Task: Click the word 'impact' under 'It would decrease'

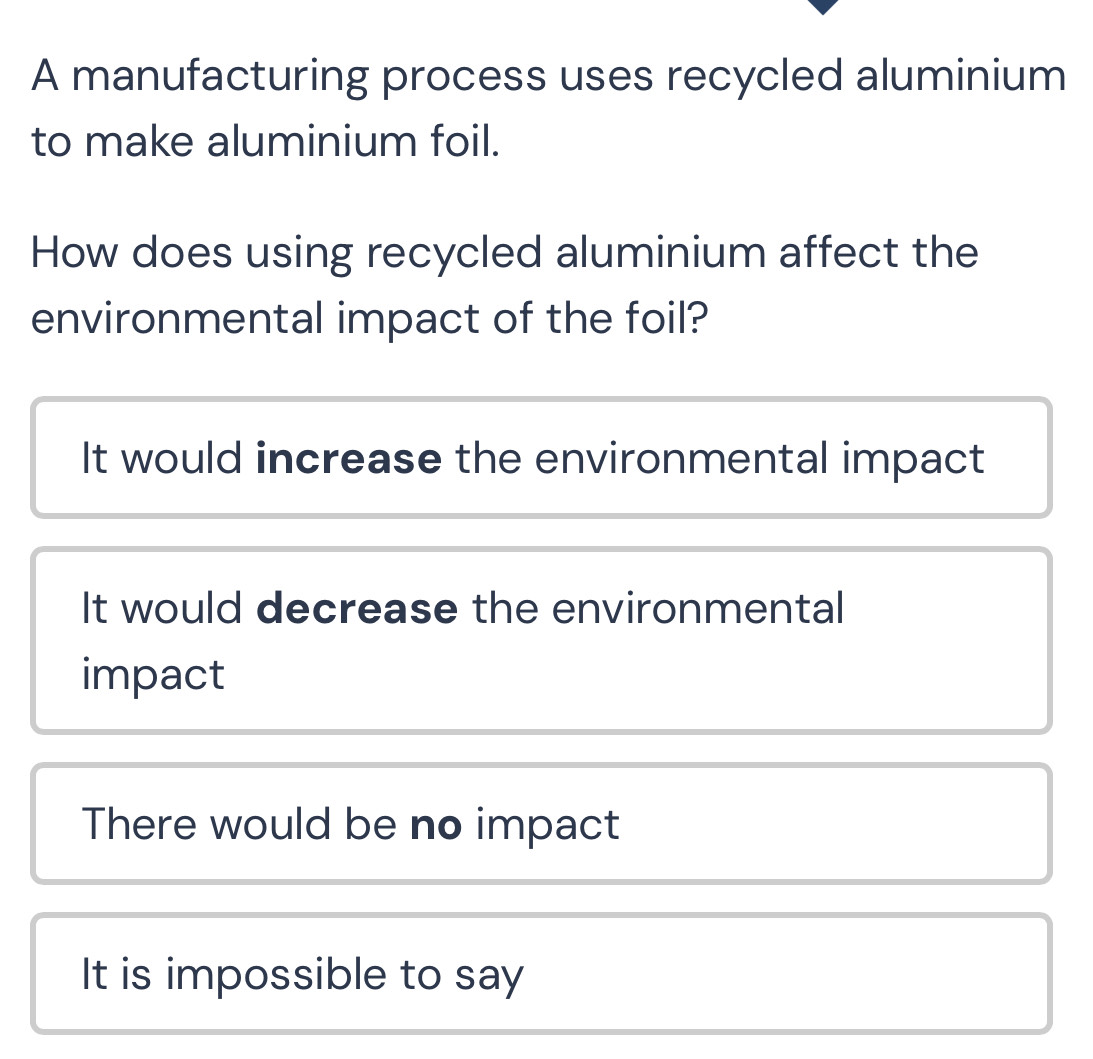Action: [154, 676]
